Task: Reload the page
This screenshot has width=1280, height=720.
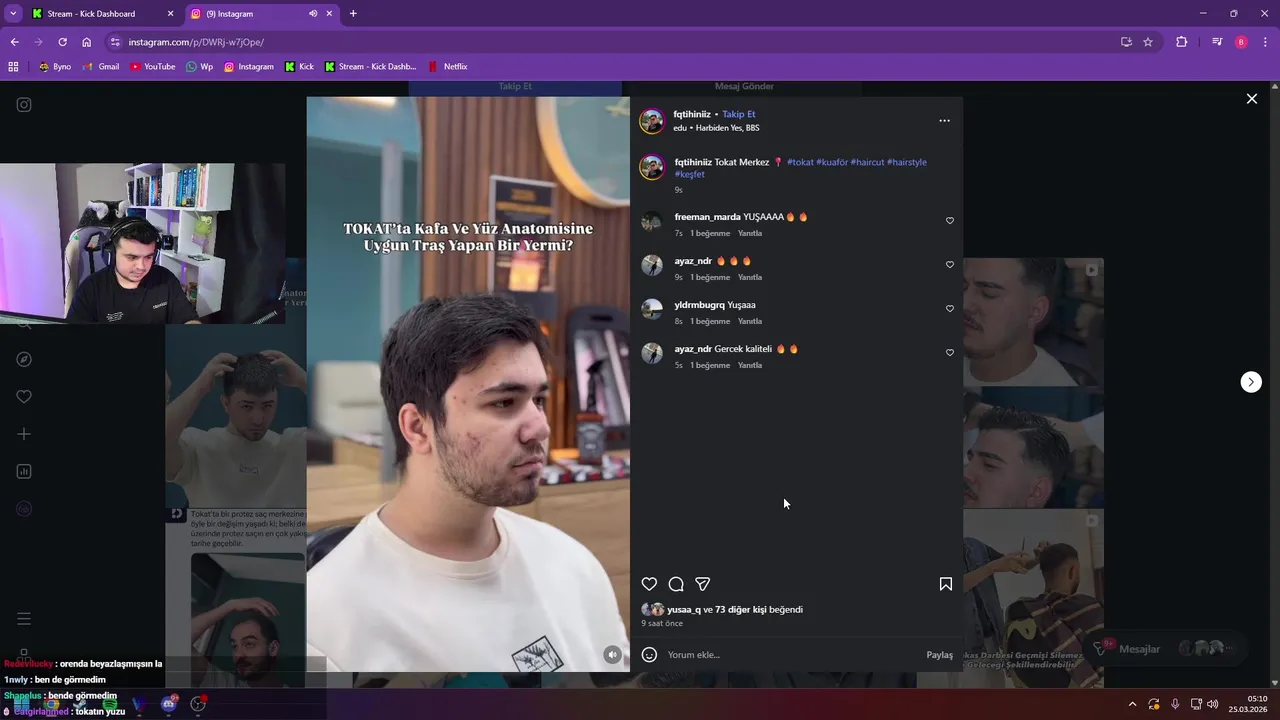Action: click(62, 42)
